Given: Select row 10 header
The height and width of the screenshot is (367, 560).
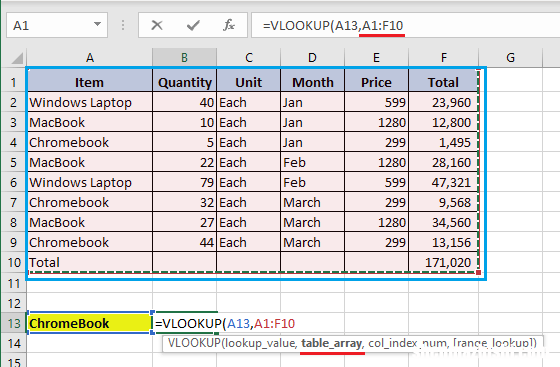Looking at the screenshot, I should click(x=14, y=262).
